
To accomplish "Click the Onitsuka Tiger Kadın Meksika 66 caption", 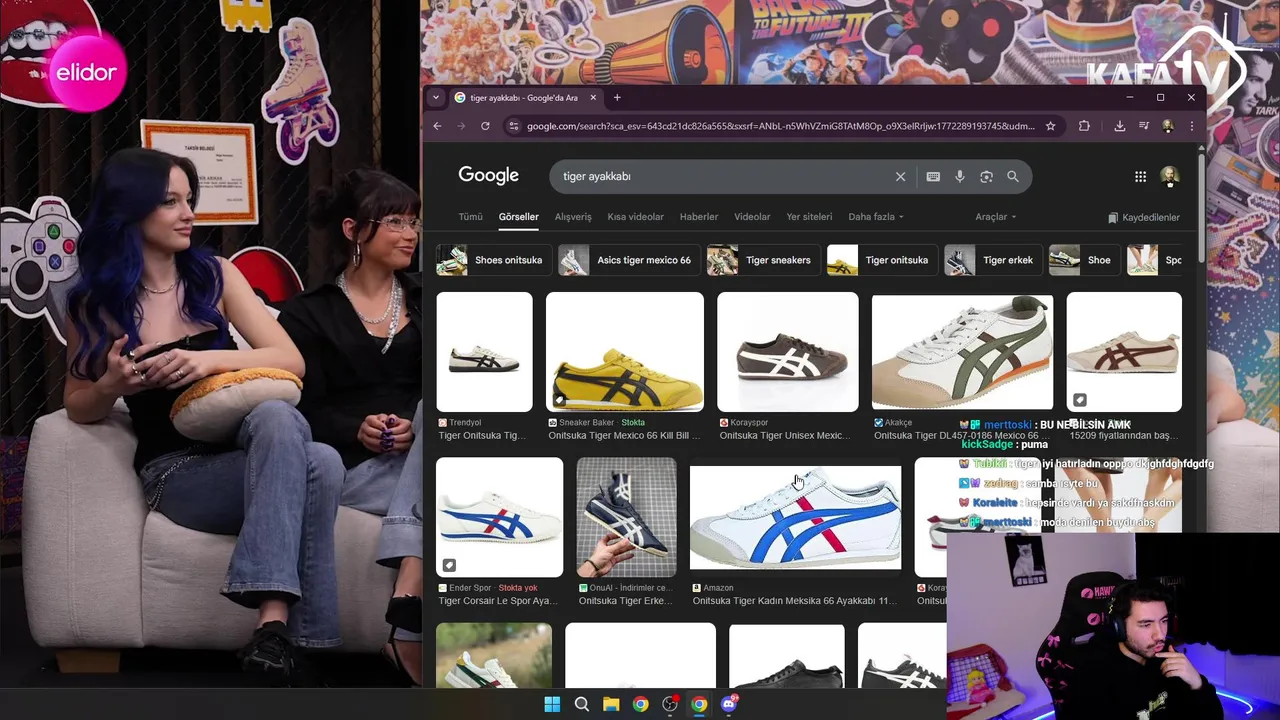I will (x=794, y=601).
